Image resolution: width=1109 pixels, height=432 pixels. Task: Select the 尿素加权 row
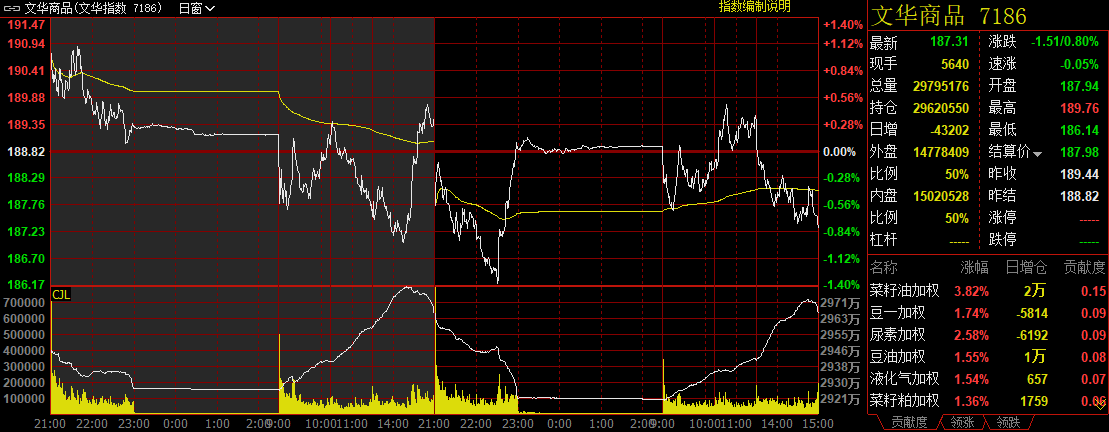click(988, 334)
